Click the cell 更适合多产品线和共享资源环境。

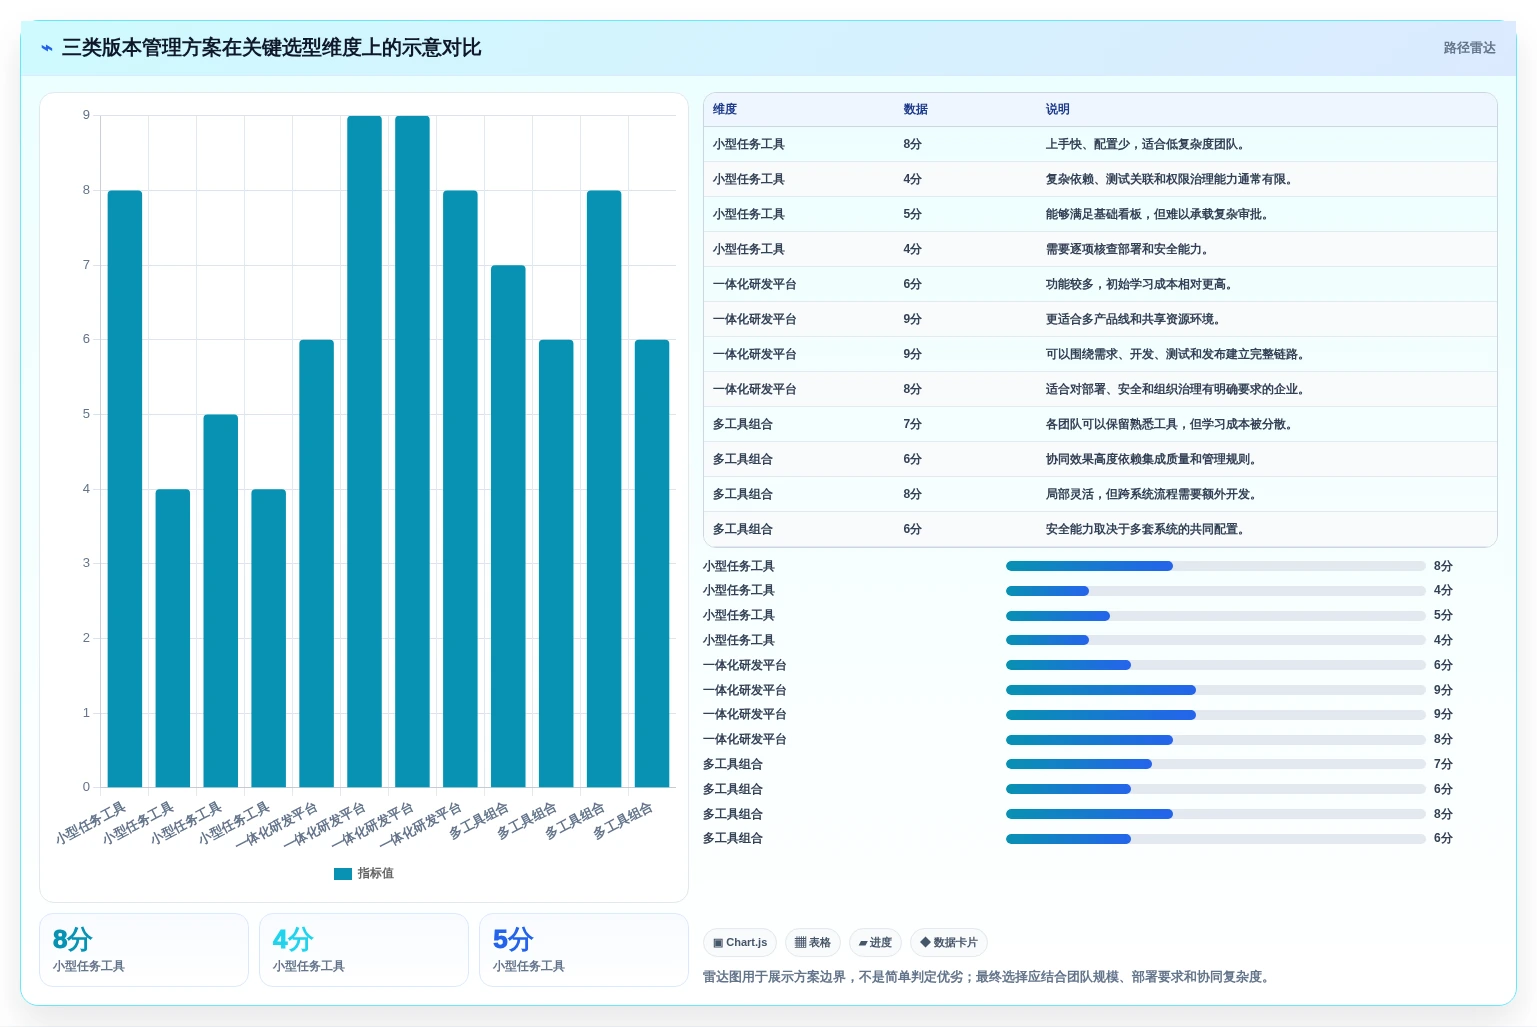tap(1135, 320)
